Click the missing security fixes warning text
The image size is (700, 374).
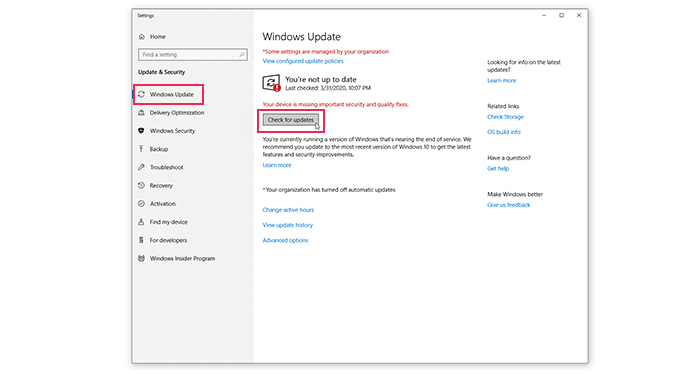336,104
